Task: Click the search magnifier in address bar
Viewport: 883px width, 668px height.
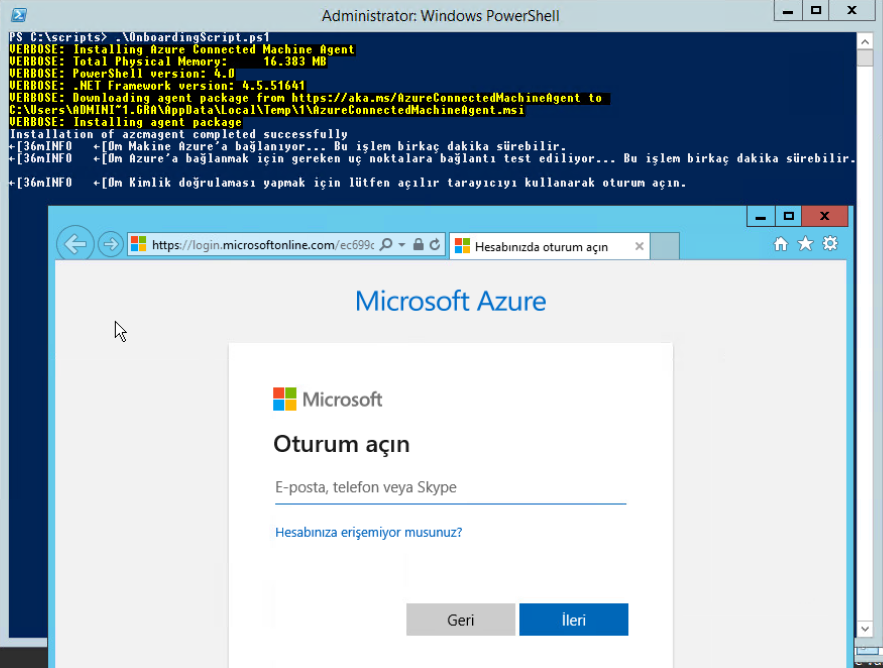Action: pos(386,244)
